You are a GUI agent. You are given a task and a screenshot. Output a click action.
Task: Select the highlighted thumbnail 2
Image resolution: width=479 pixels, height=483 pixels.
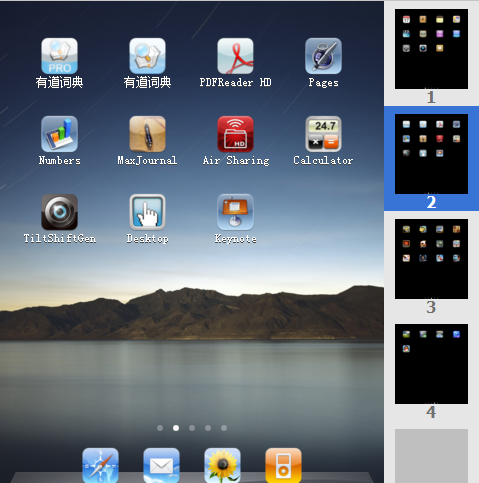pos(431,154)
